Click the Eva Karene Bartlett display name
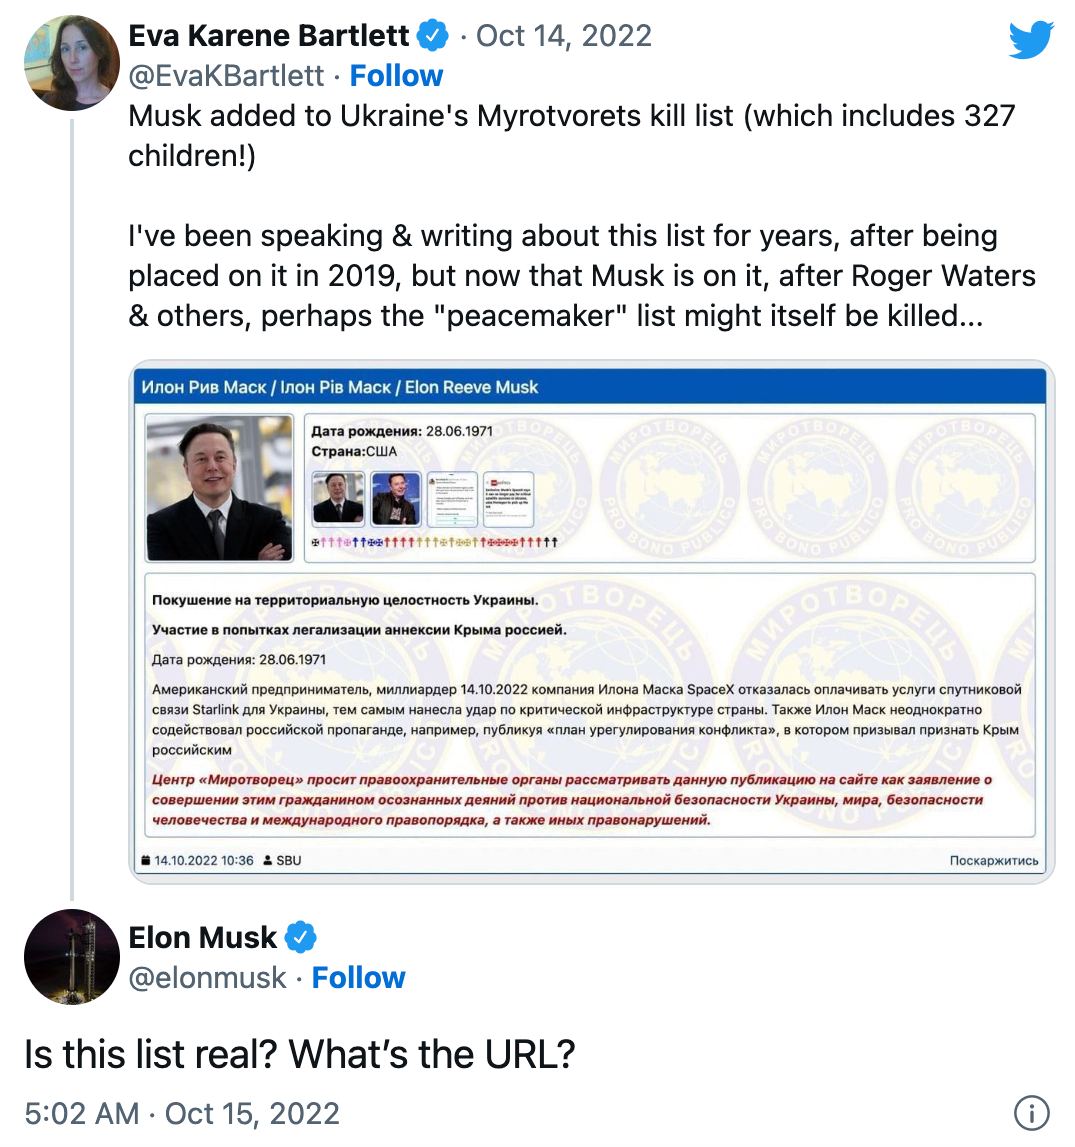 [x=269, y=36]
